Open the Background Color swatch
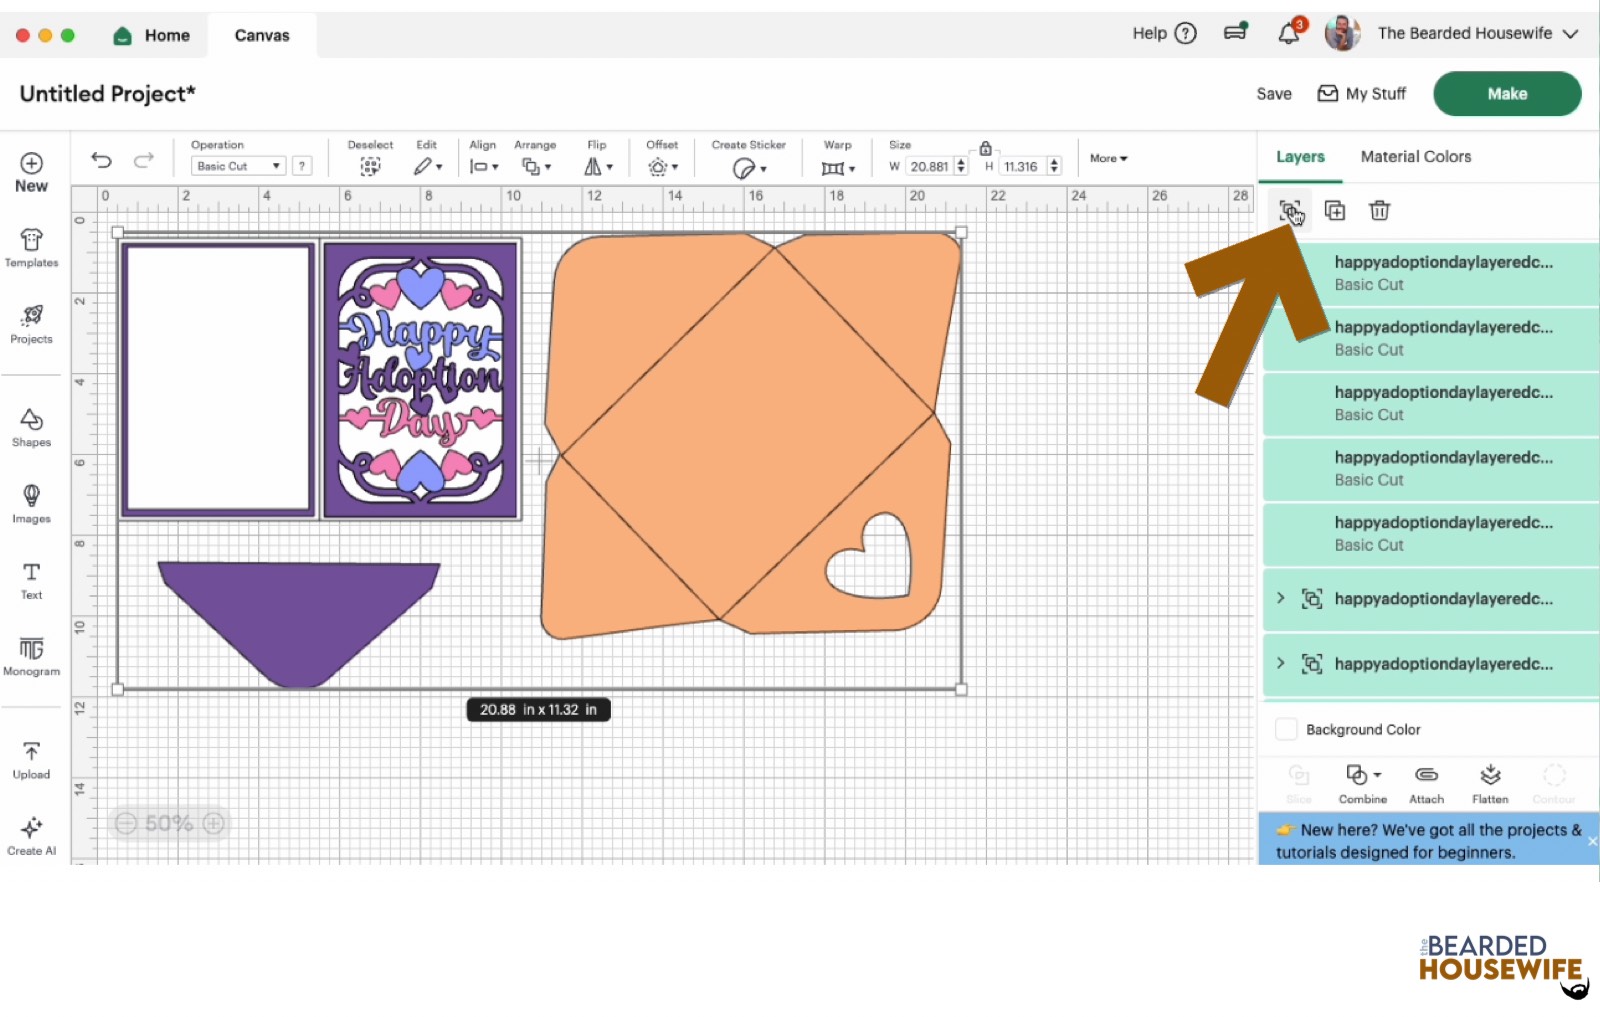 tap(1286, 729)
